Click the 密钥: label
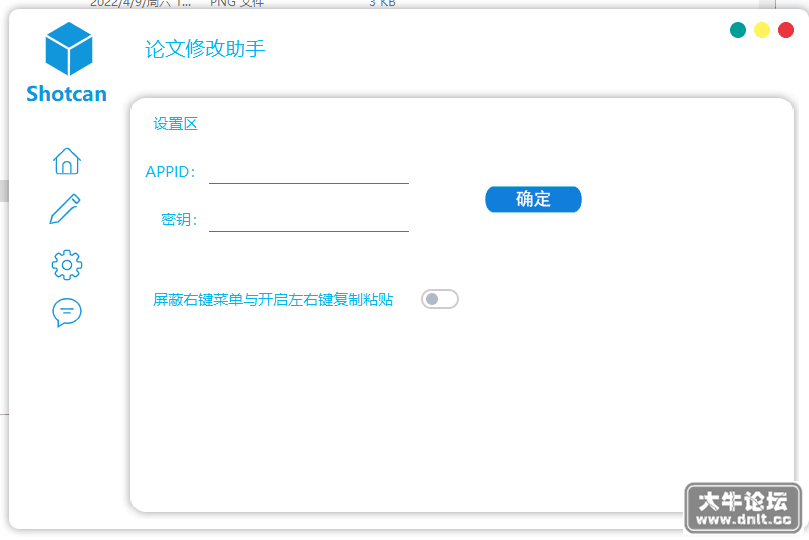 point(179,220)
